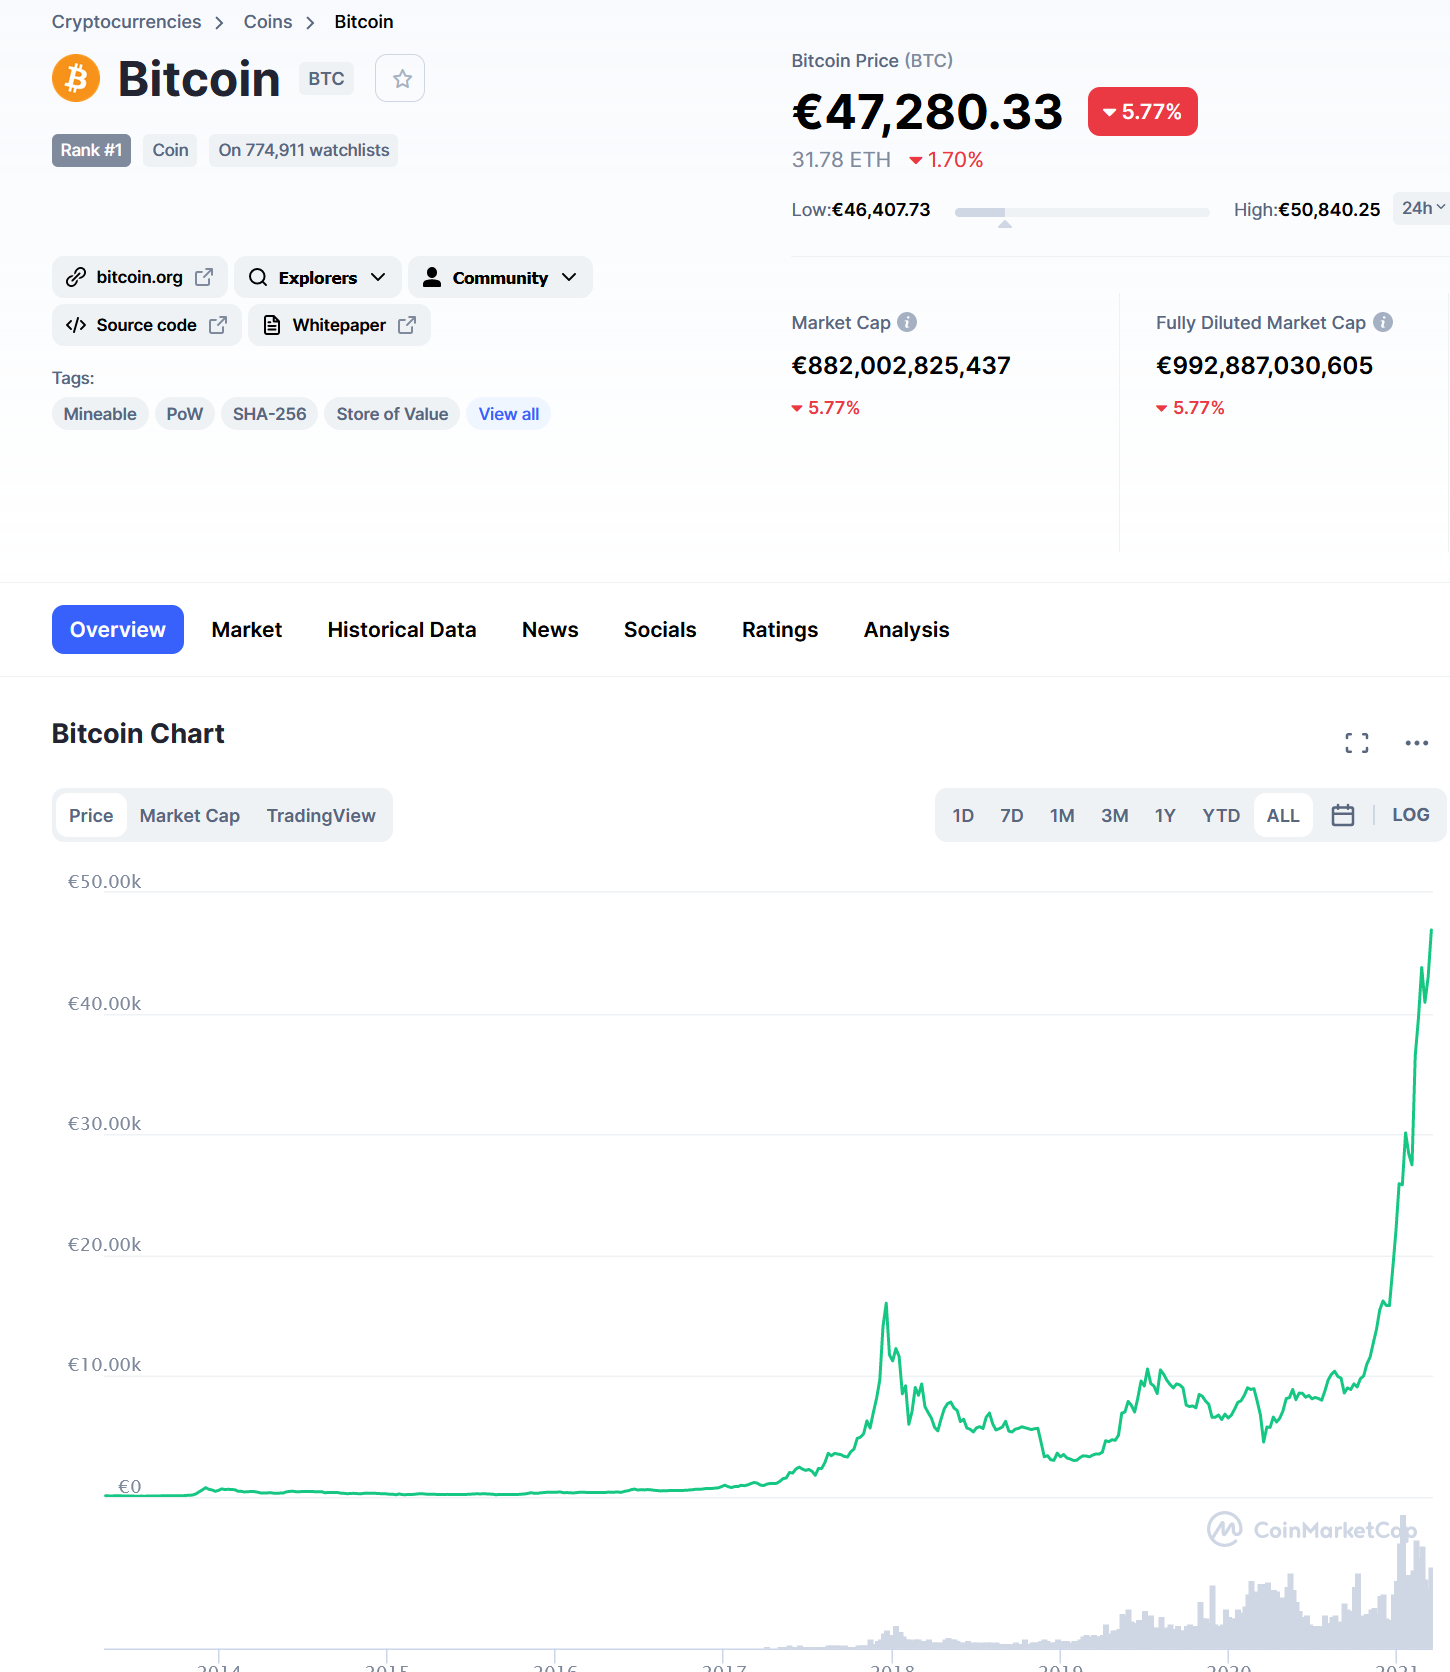1450x1672 pixels.
Task: Click the Mineable tag
Action: 100,414
